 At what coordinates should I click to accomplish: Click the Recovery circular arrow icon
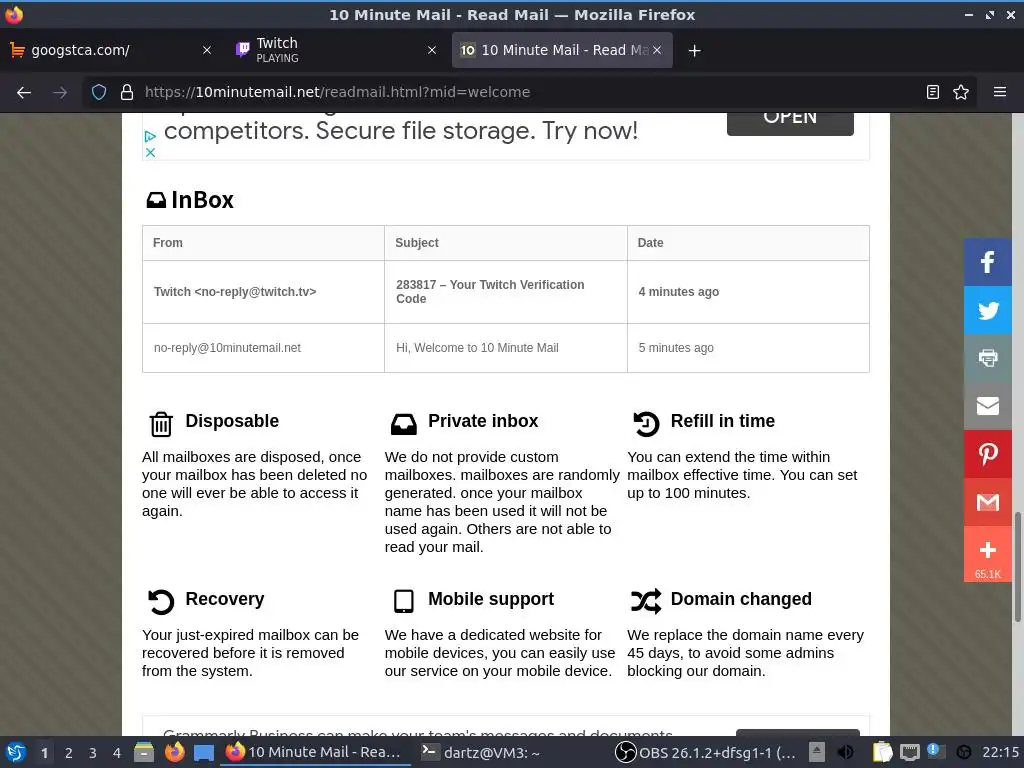161,601
